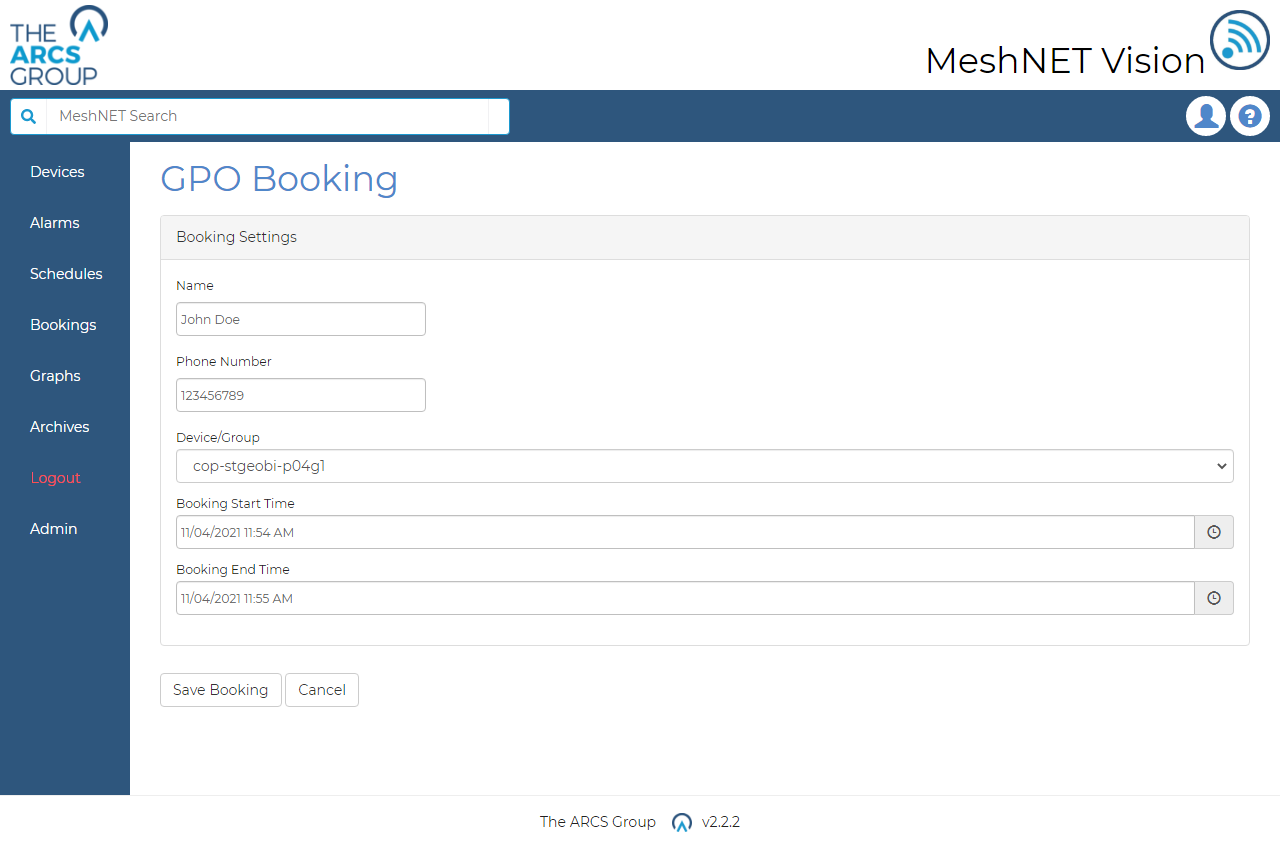Viewport: 1280px width, 849px height.
Task: Open the Booking Start Time clock picker
Action: click(1213, 532)
